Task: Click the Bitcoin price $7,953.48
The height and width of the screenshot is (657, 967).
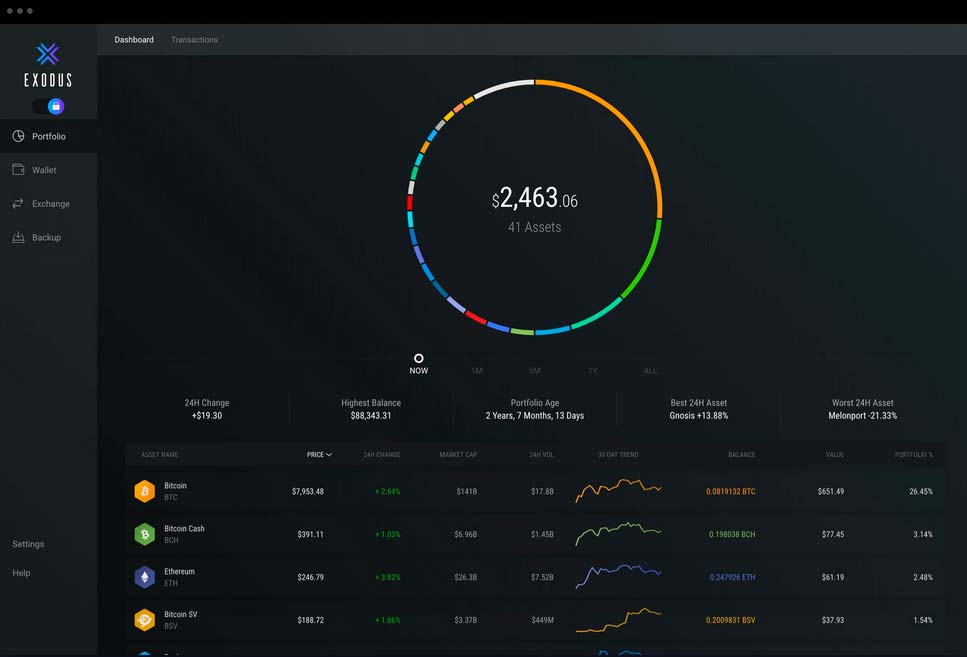Action: coord(308,492)
